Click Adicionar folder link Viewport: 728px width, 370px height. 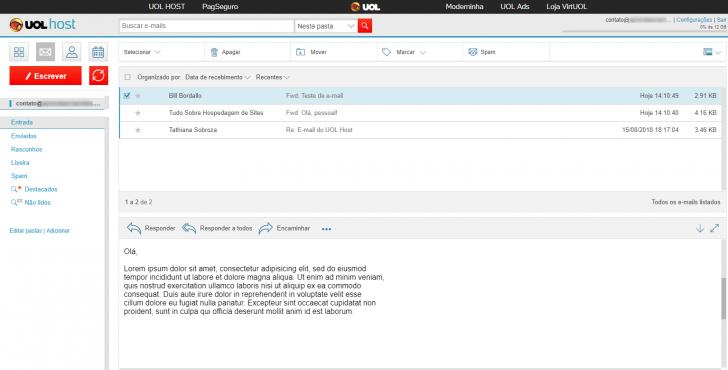[58, 231]
